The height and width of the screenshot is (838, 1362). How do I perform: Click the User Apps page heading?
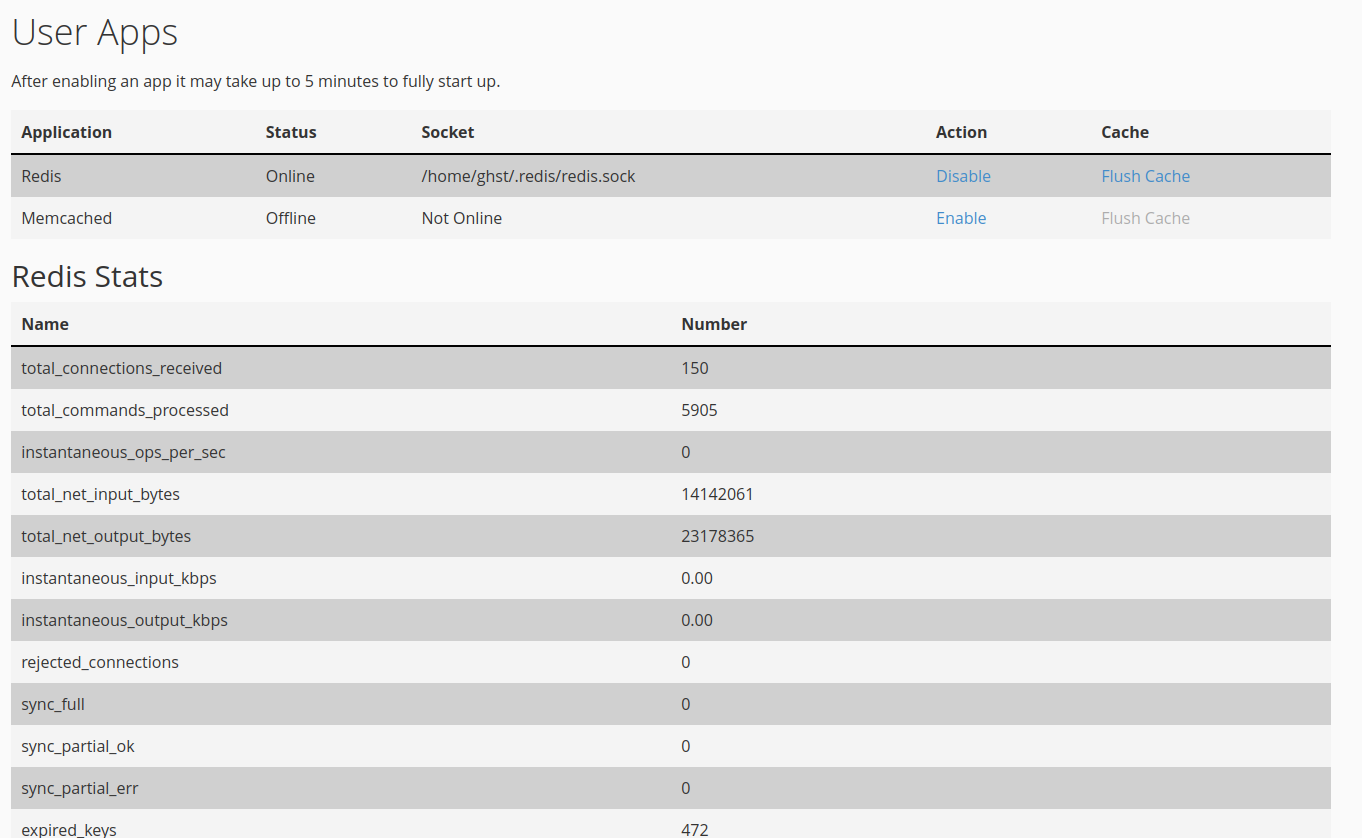[x=94, y=32]
